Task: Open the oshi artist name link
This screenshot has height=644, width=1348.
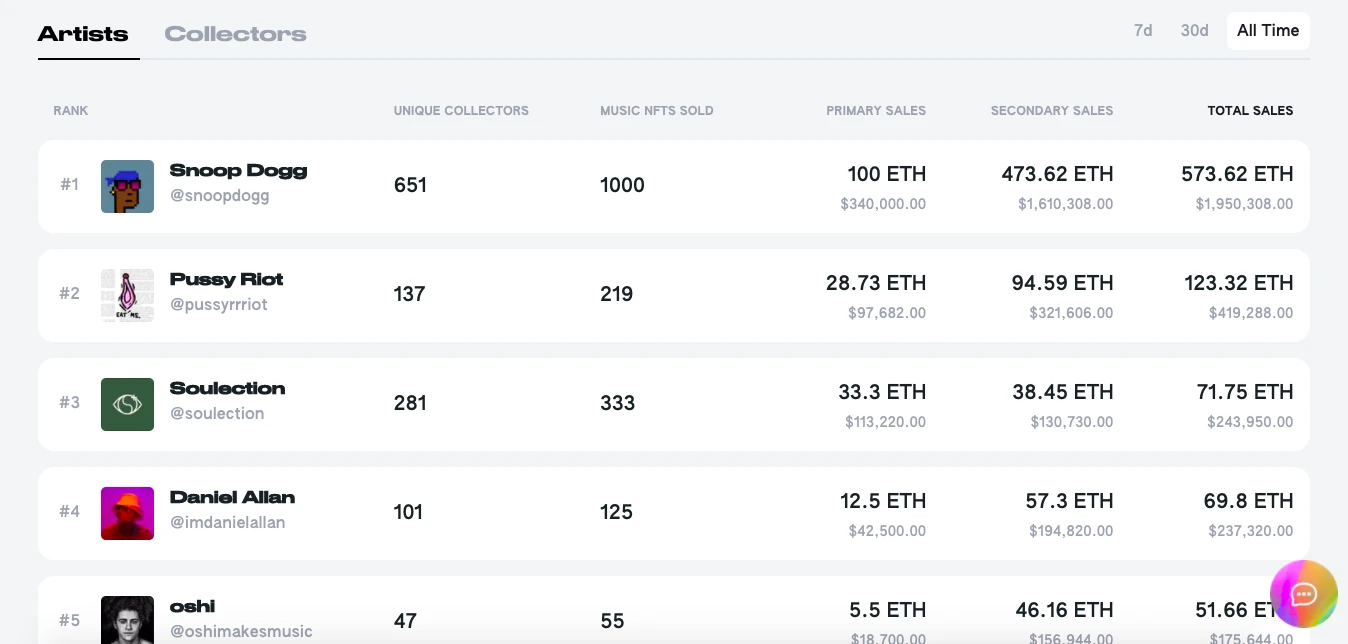Action: point(193,607)
